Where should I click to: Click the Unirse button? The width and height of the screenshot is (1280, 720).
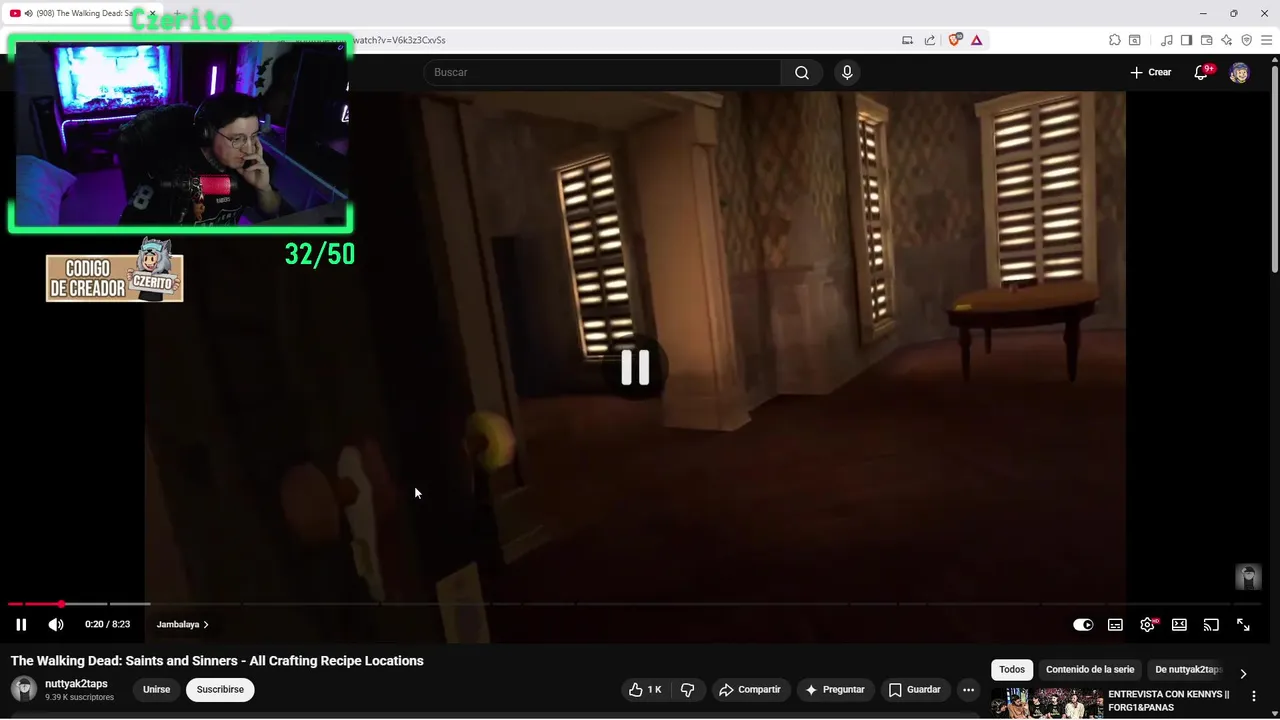(x=156, y=690)
